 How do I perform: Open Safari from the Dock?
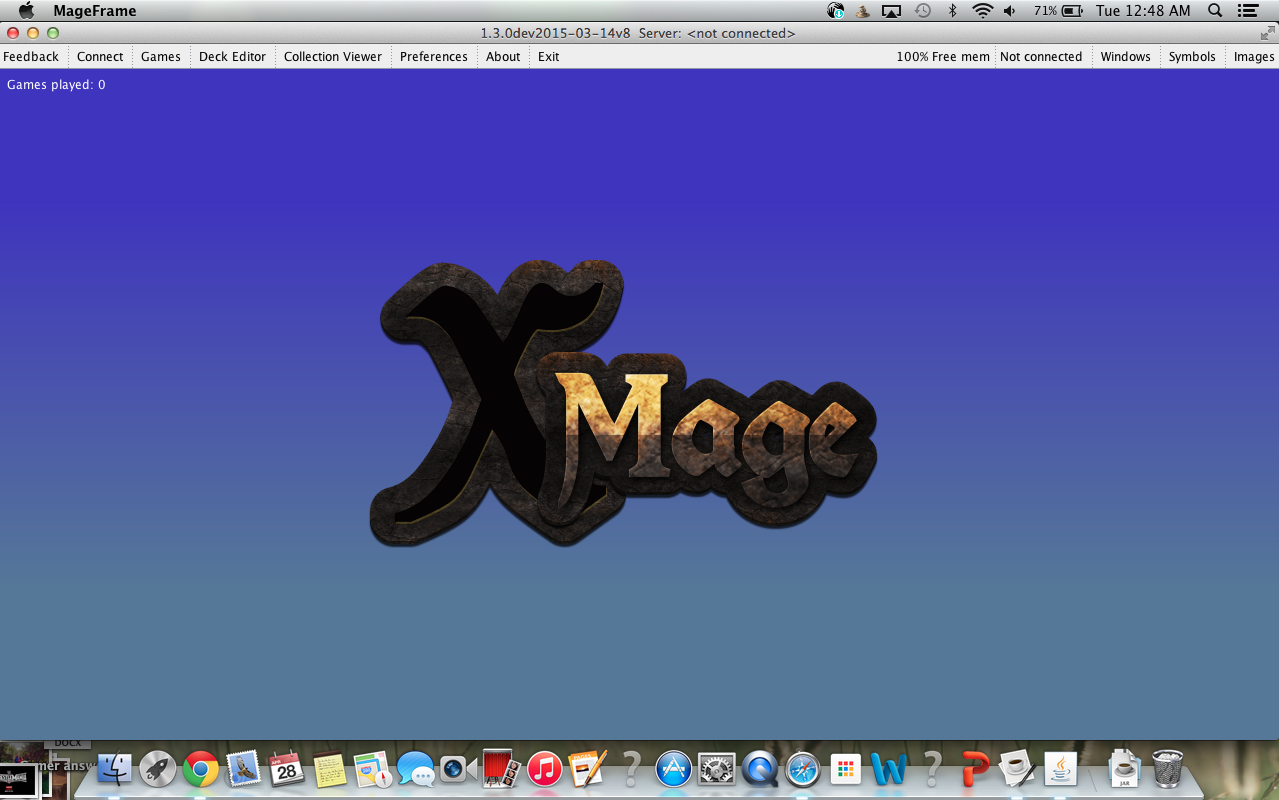pyautogui.click(x=803, y=769)
